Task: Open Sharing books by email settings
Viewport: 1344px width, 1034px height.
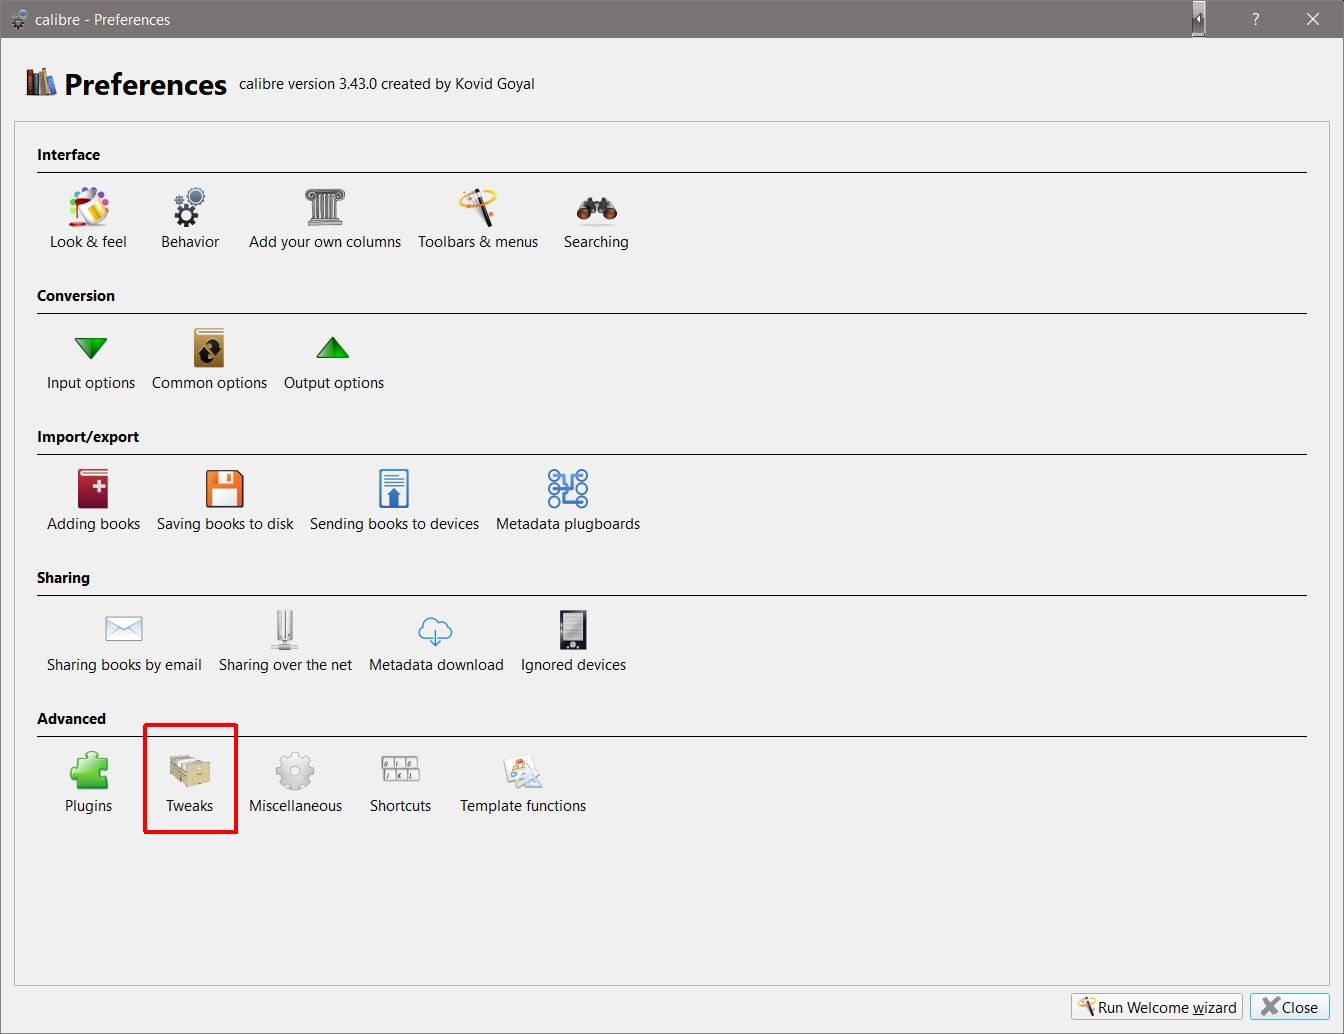Action: (124, 641)
